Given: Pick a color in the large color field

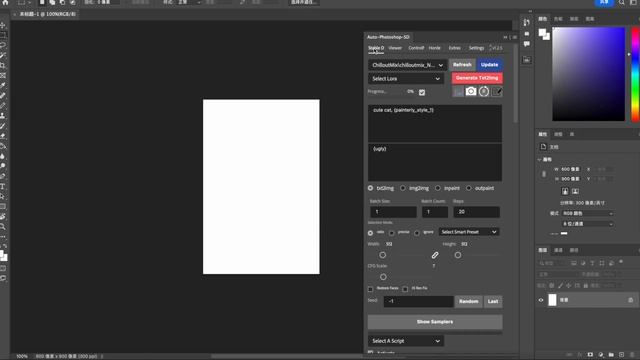Looking at the screenshot, I should [x=589, y=74].
